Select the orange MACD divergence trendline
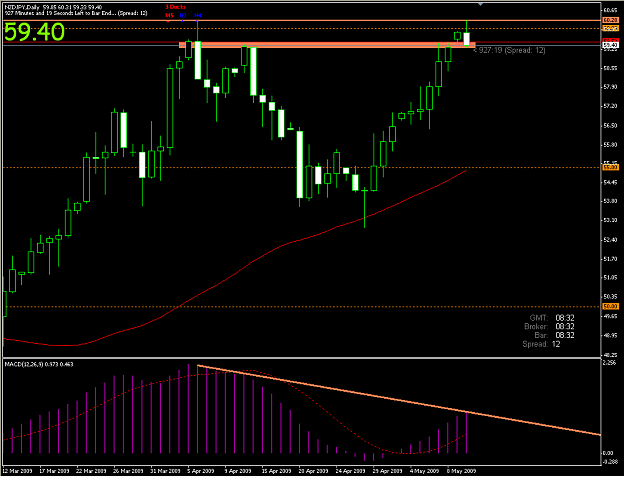Screen dimensions: 625x477 point(399,400)
